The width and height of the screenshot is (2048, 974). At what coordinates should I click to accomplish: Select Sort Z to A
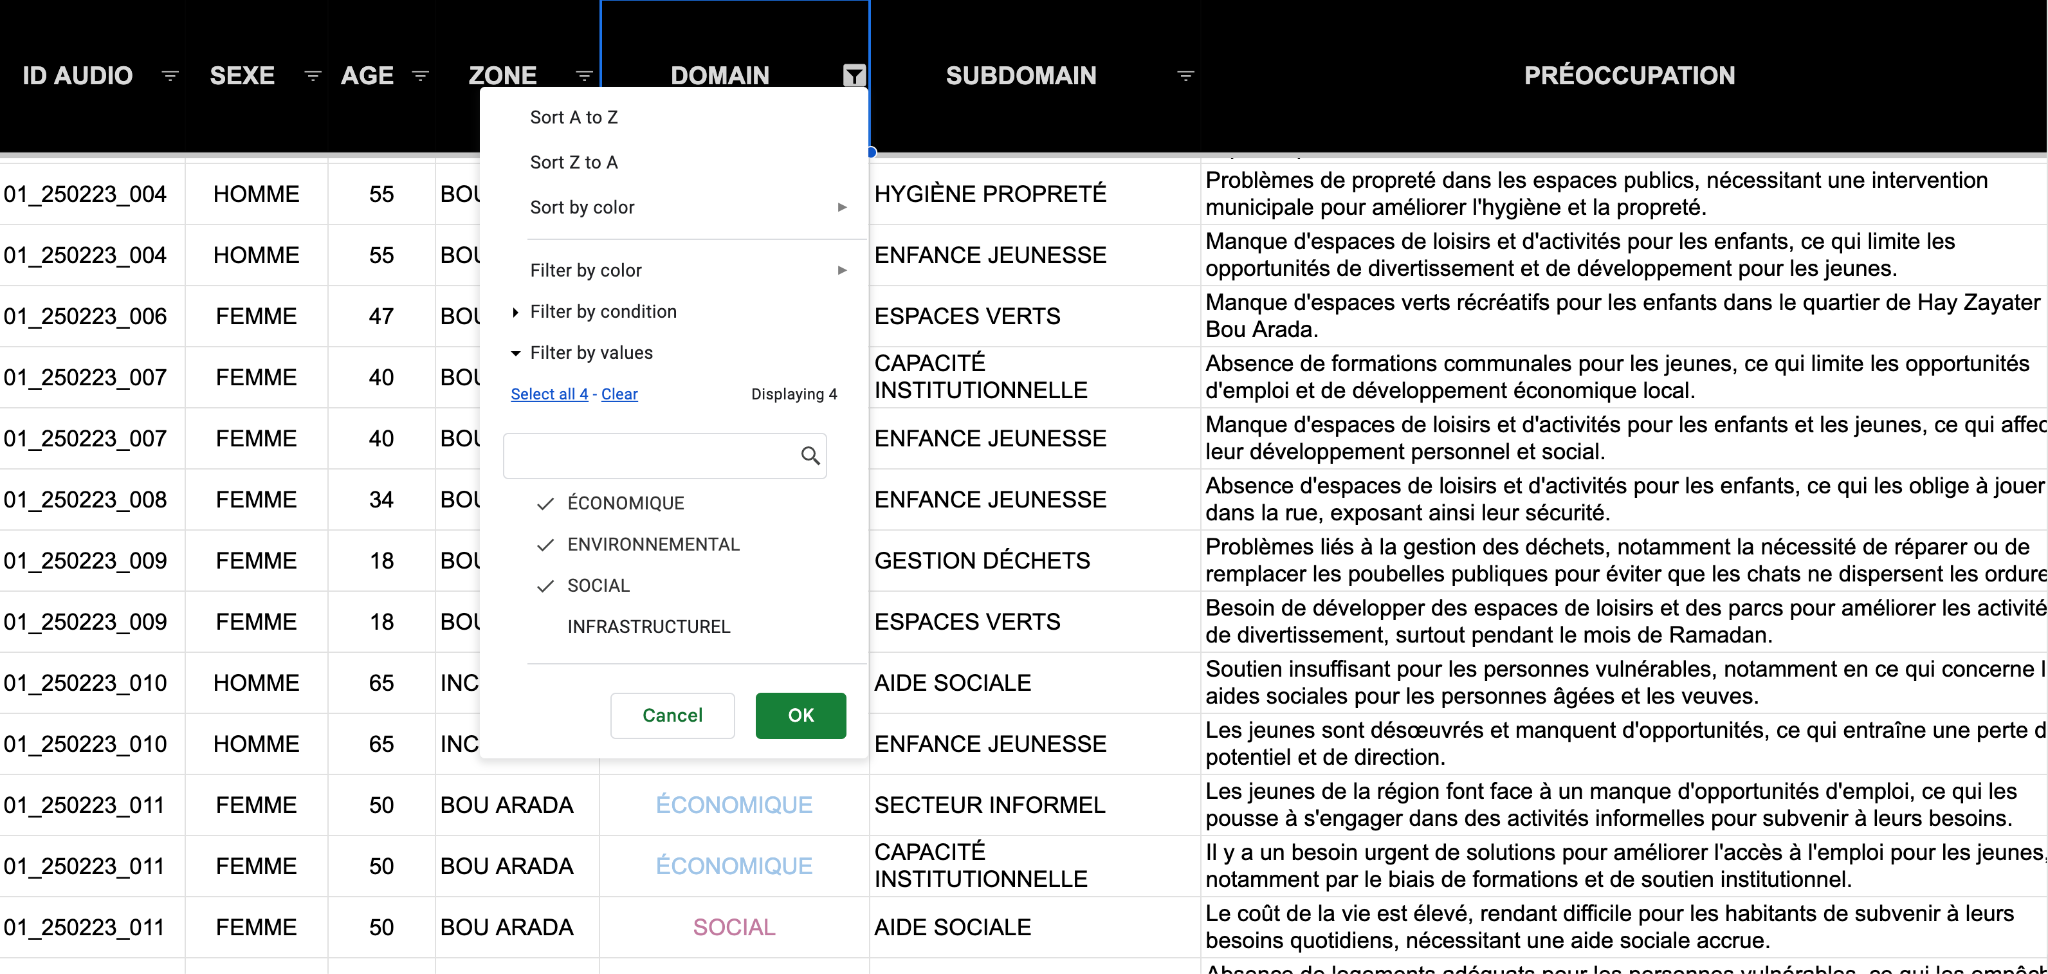coord(573,162)
